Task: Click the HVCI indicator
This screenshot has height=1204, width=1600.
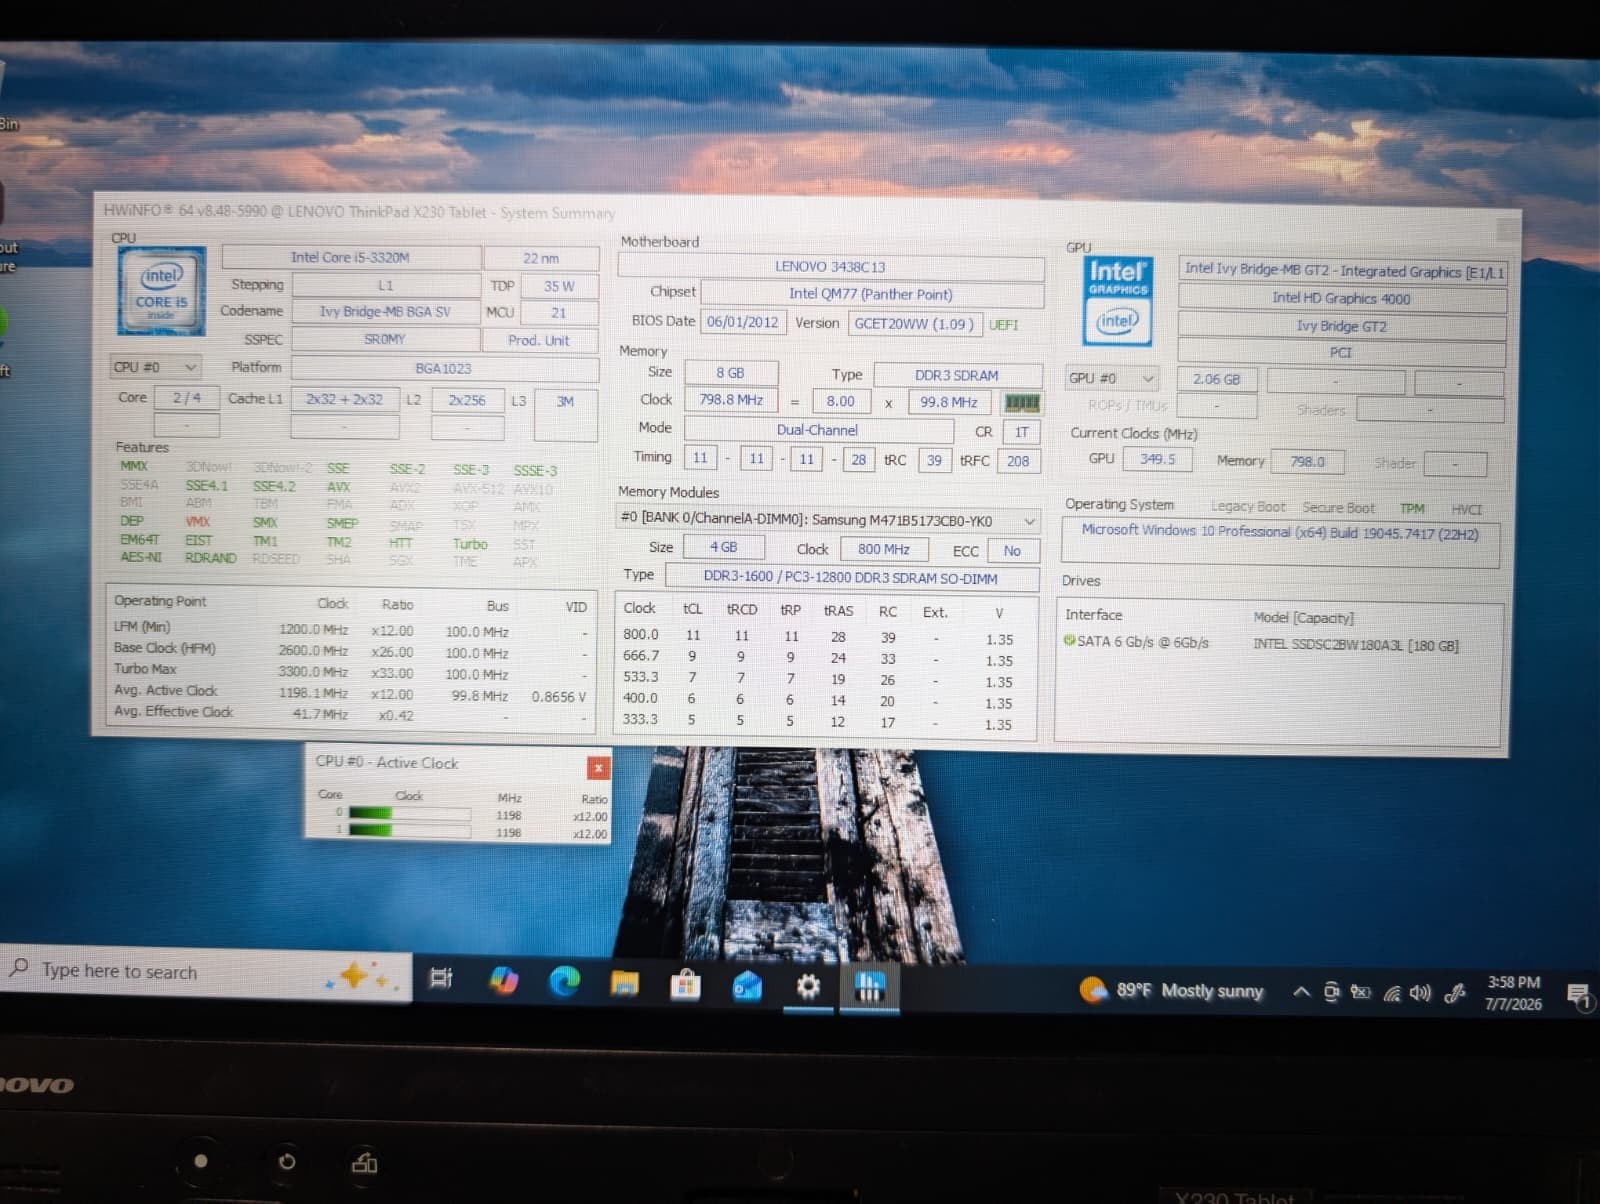Action: click(x=1467, y=510)
